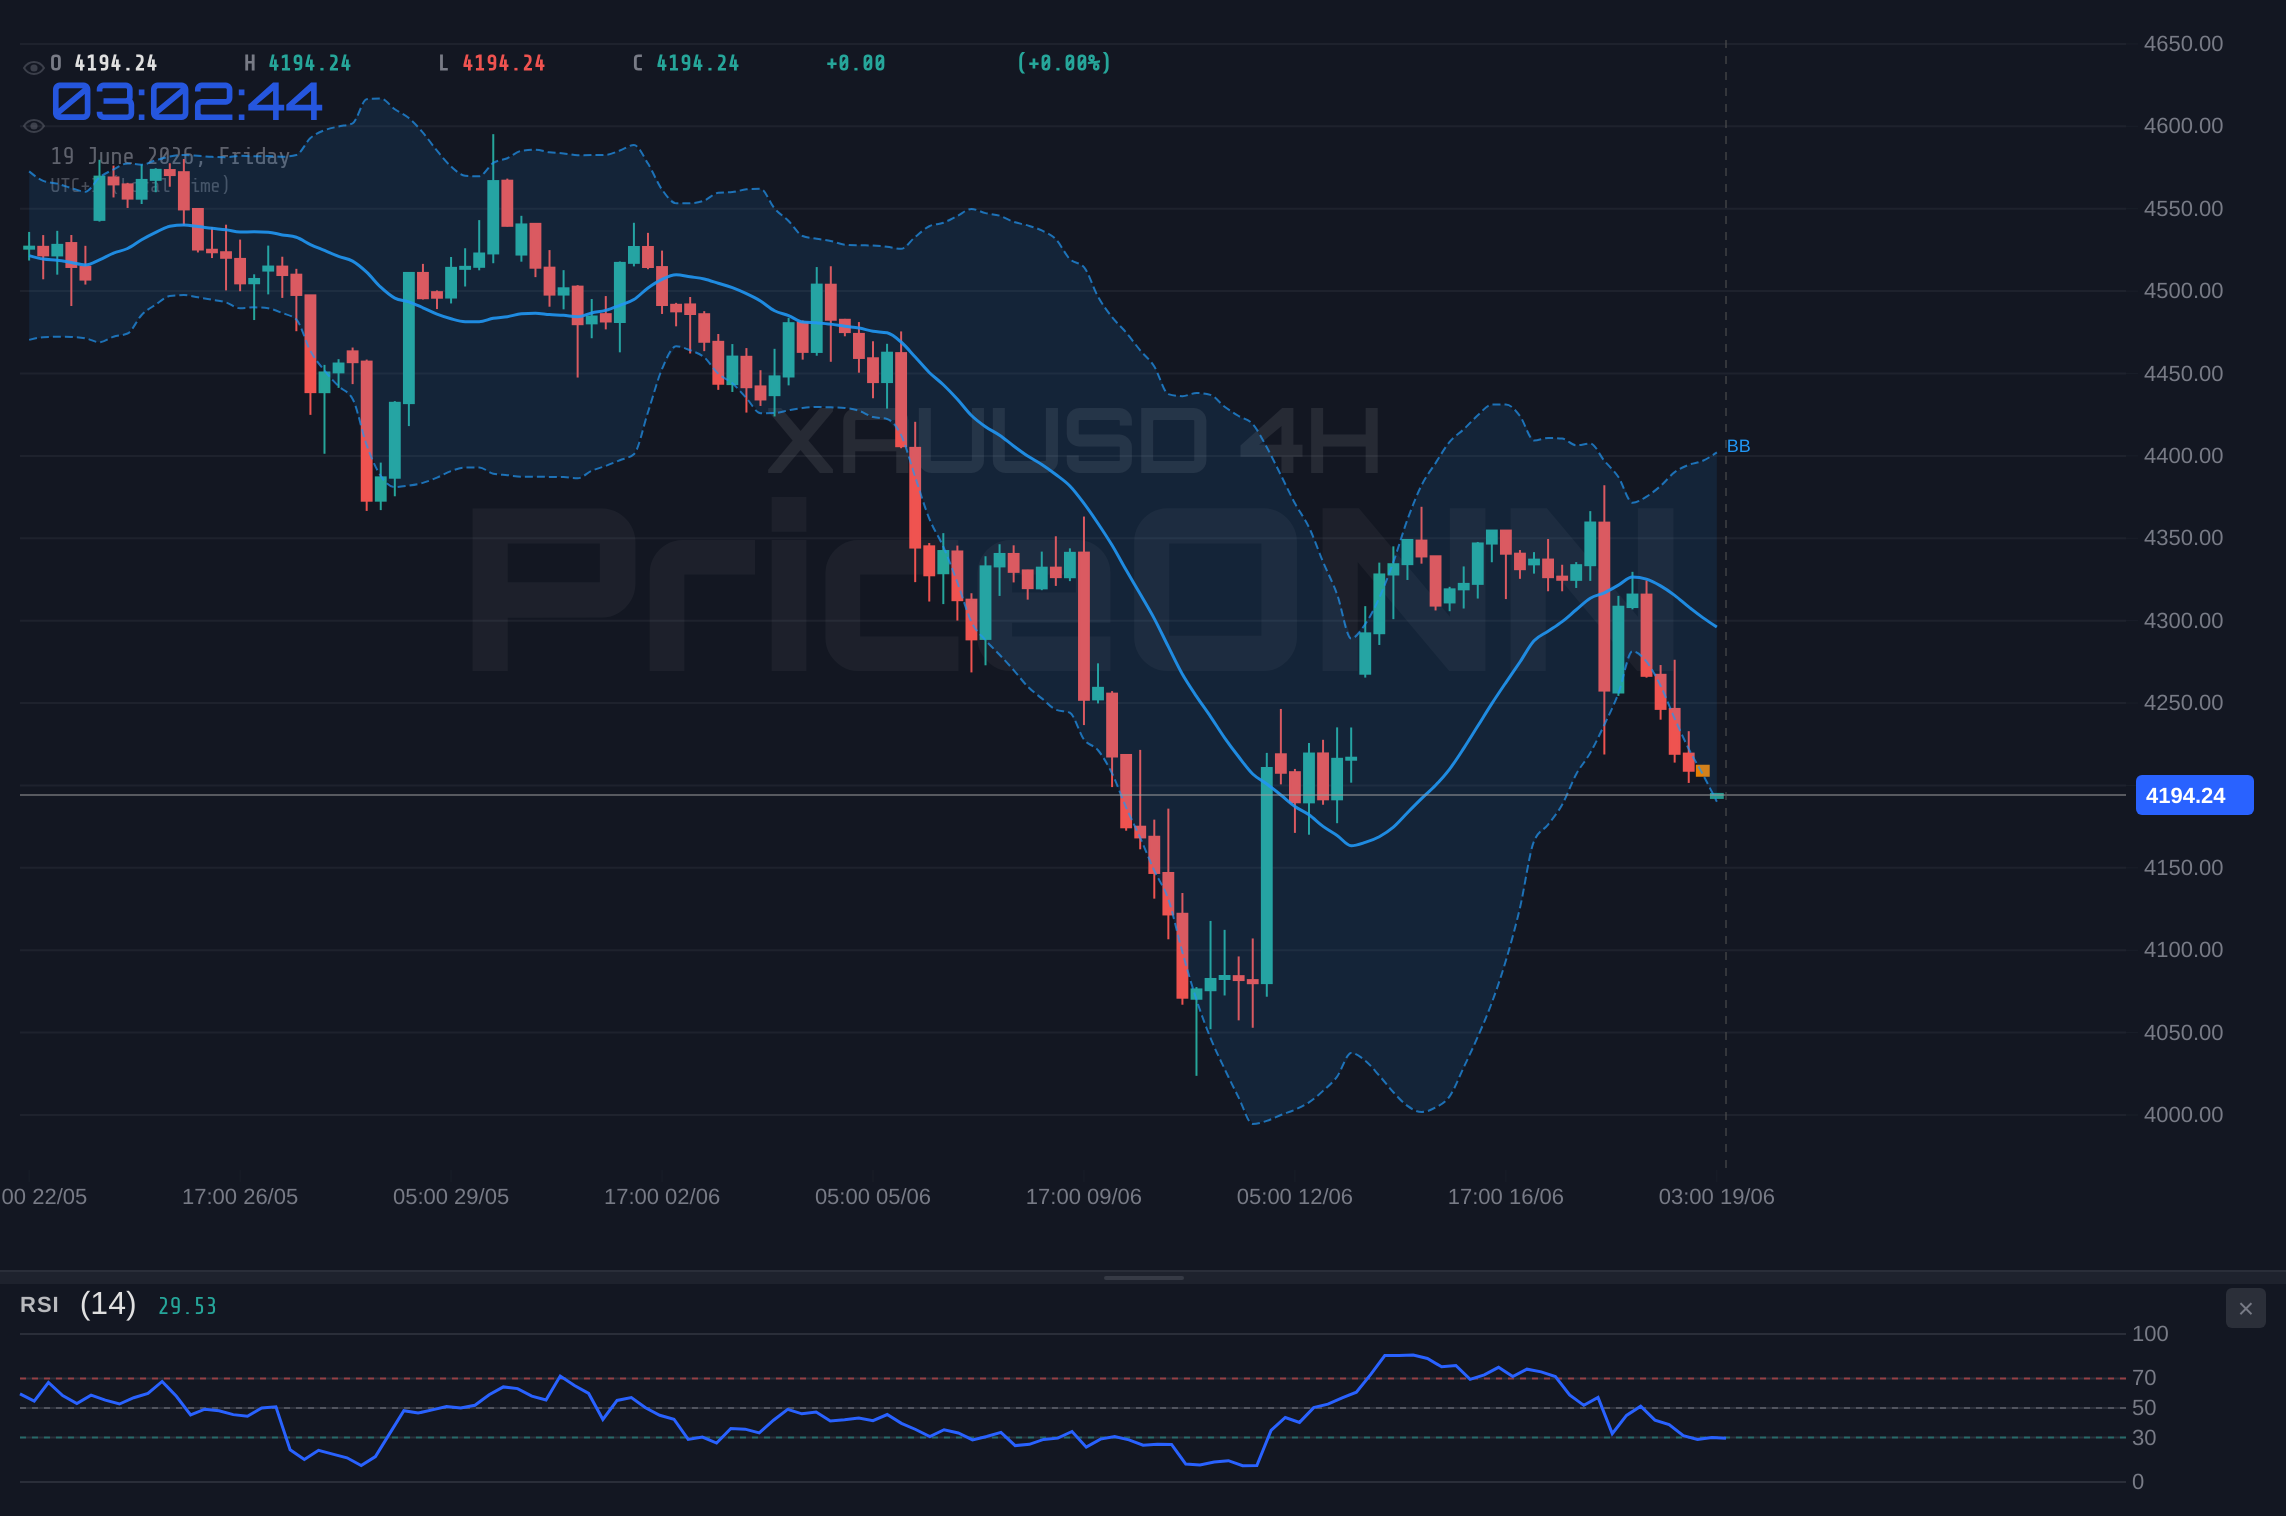The height and width of the screenshot is (1516, 2286).
Task: Click the RSI axis label 30
Action: click(2144, 1438)
